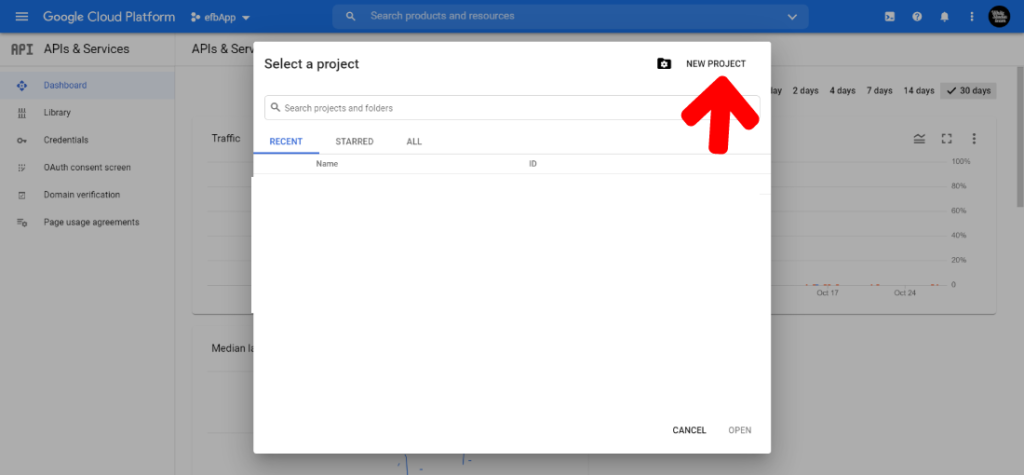Viewport: 1024px width, 475px height.
Task: Open the hamburger navigation menu
Action: click(x=22, y=16)
